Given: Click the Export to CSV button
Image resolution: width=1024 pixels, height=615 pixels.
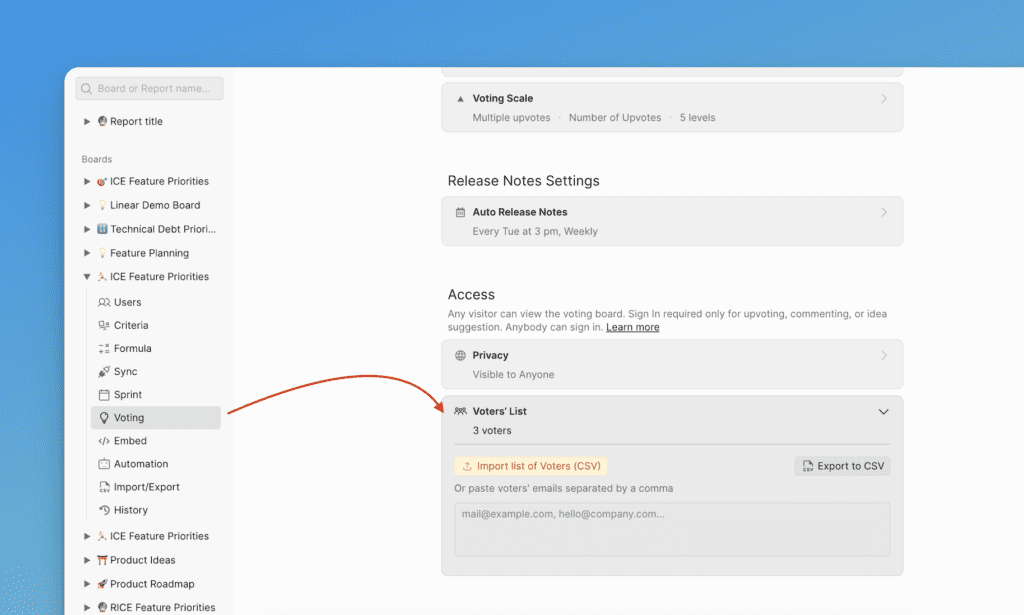Looking at the screenshot, I should tap(842, 466).
